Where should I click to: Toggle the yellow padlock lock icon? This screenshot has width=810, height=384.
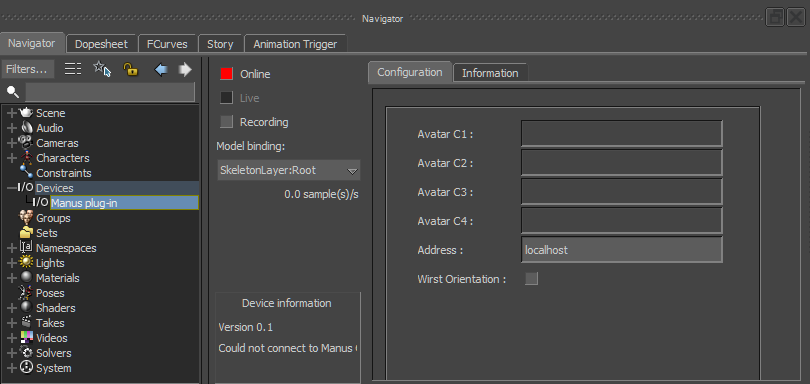131,69
